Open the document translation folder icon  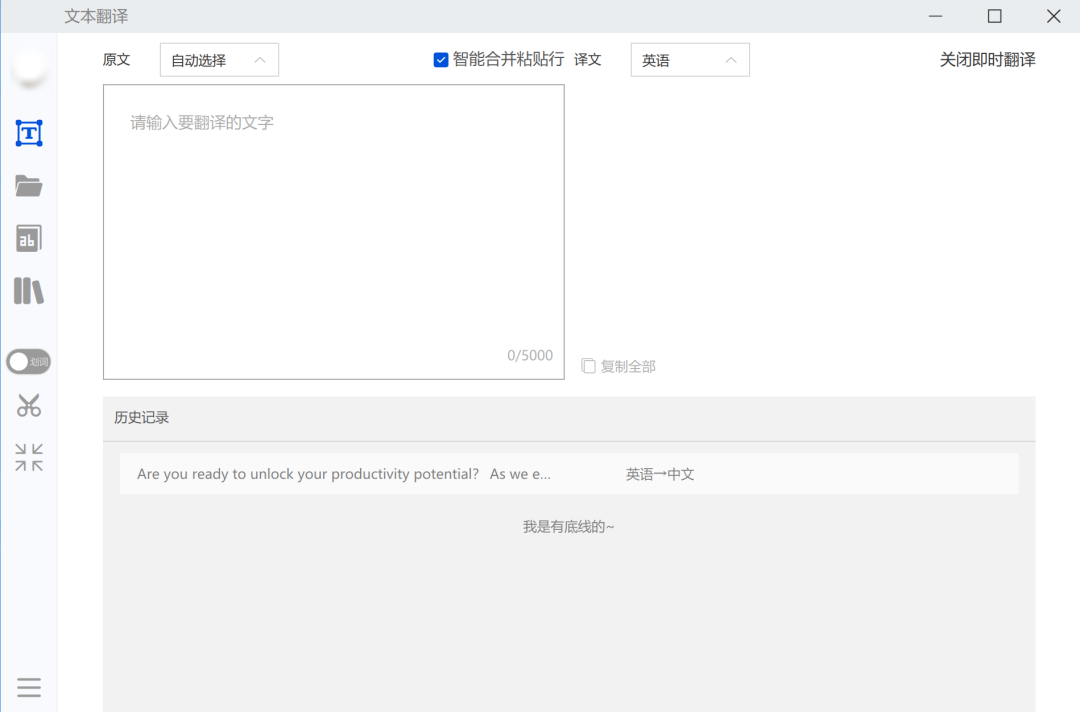[x=29, y=185]
